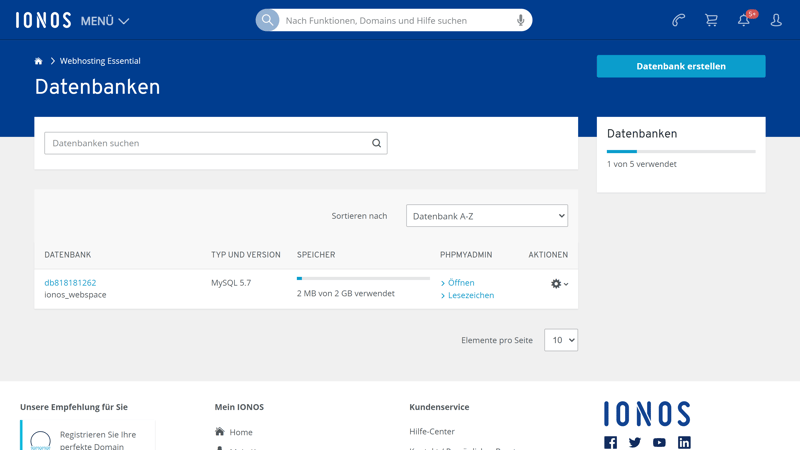
Task: Open the Facebook social icon
Action: click(x=610, y=442)
